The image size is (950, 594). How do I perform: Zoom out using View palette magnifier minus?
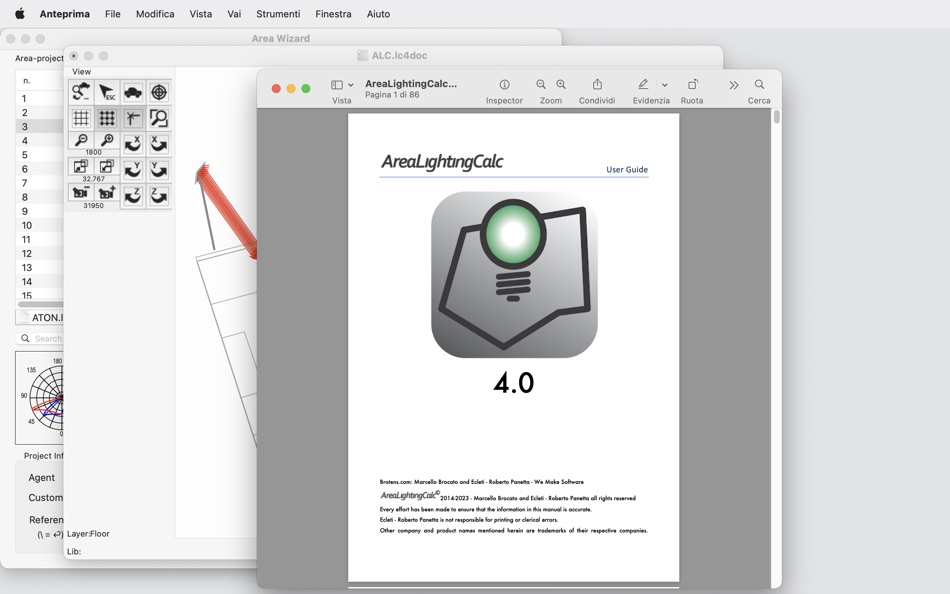point(81,141)
